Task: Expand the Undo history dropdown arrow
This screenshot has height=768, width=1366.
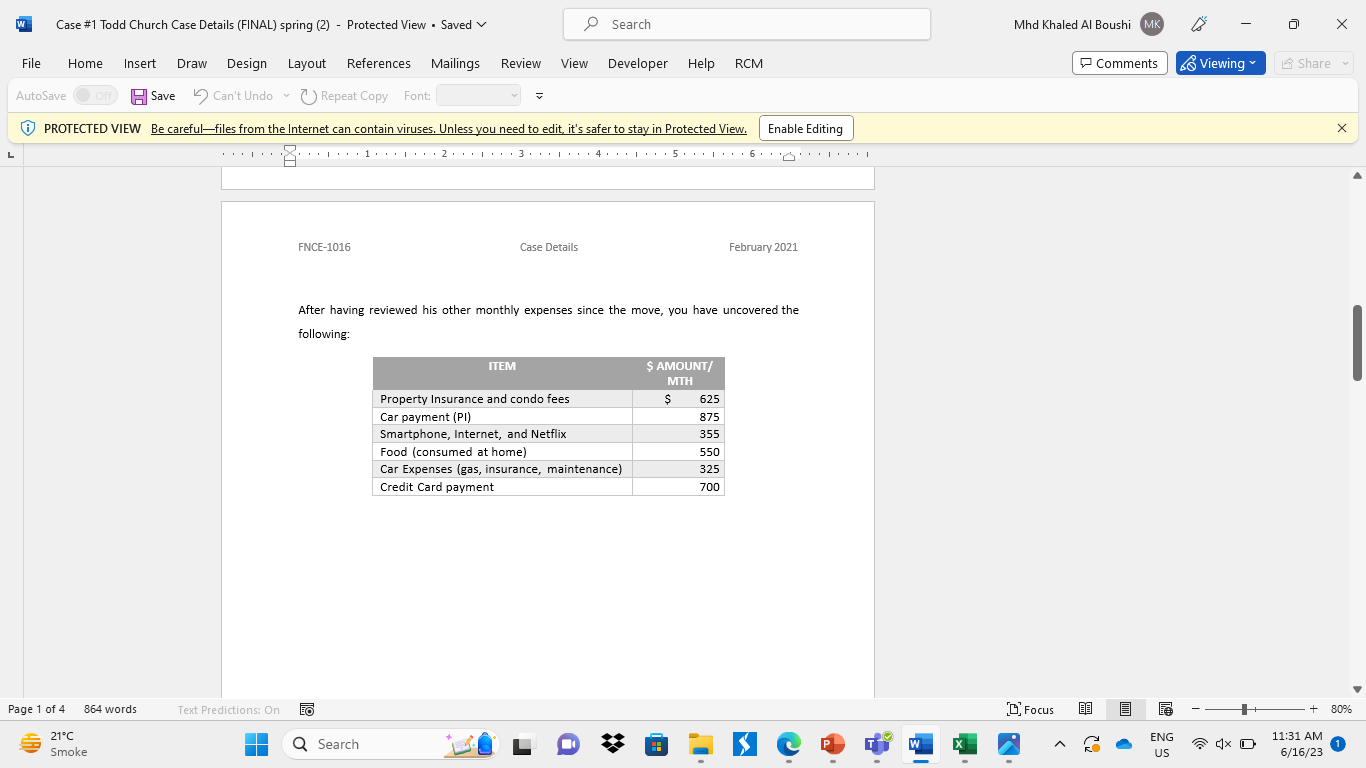Action: point(286,96)
